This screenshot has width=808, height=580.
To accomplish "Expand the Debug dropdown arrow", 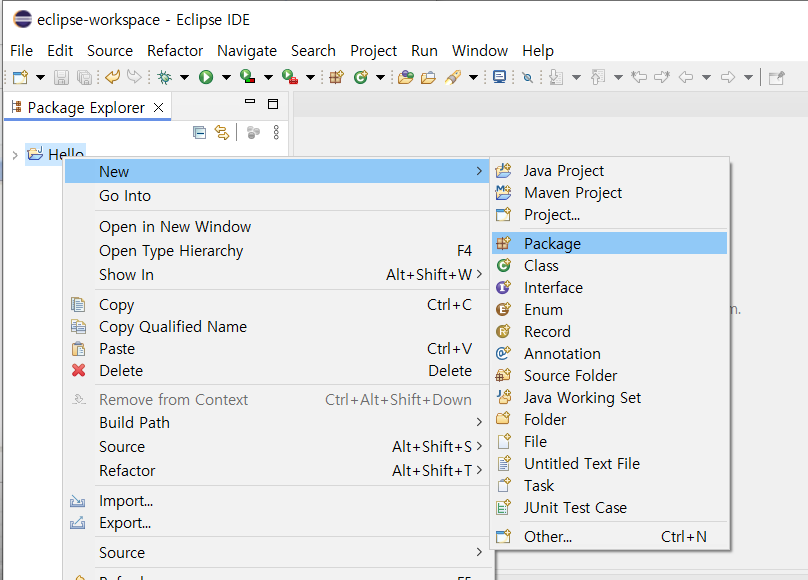I will [x=184, y=78].
